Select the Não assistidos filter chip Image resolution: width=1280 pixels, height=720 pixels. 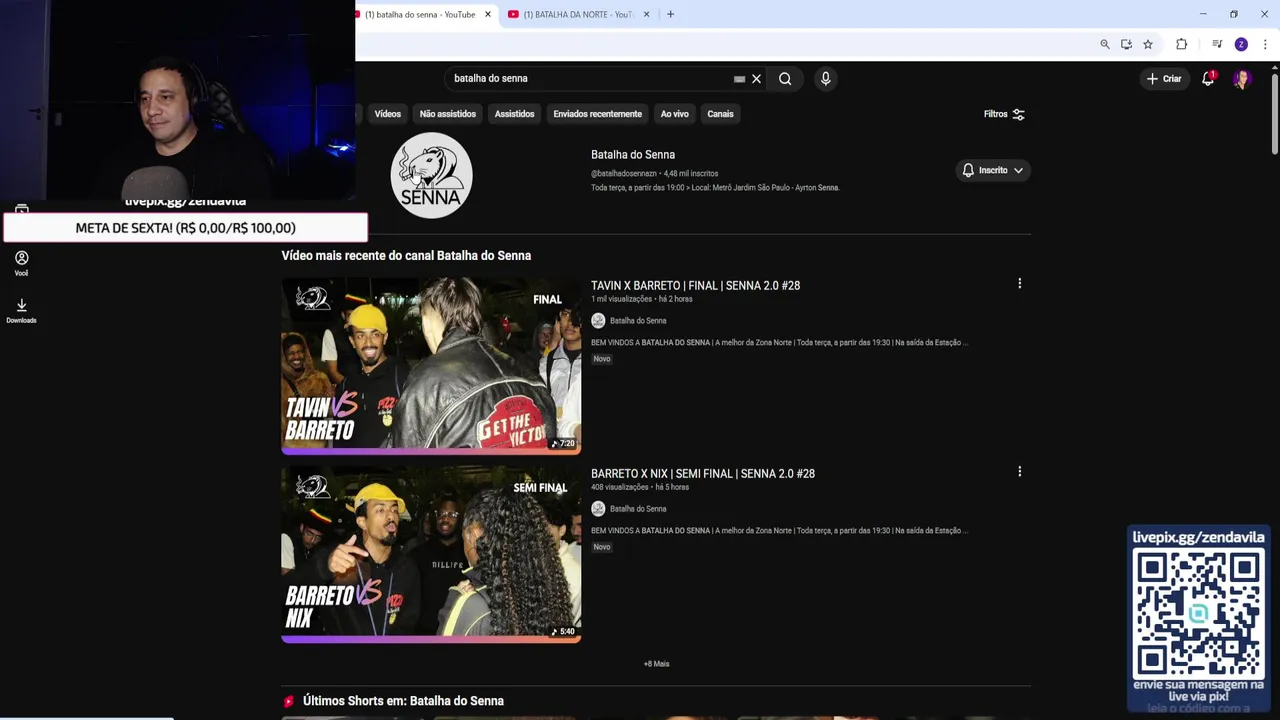coord(448,114)
